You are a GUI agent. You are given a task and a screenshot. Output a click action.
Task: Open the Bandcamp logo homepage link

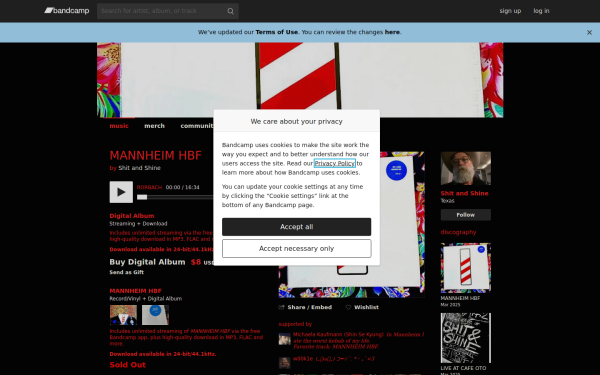pyautogui.click(x=67, y=11)
